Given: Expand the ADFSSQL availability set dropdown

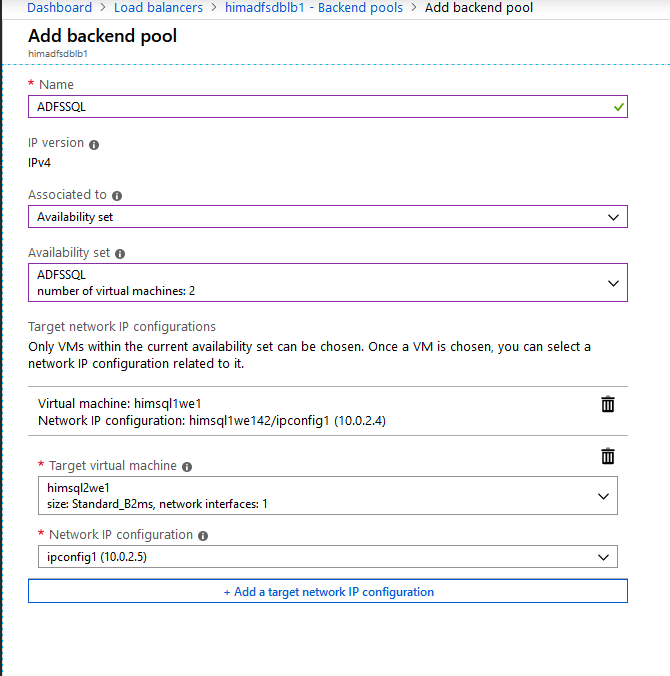Looking at the screenshot, I should click(328, 282).
